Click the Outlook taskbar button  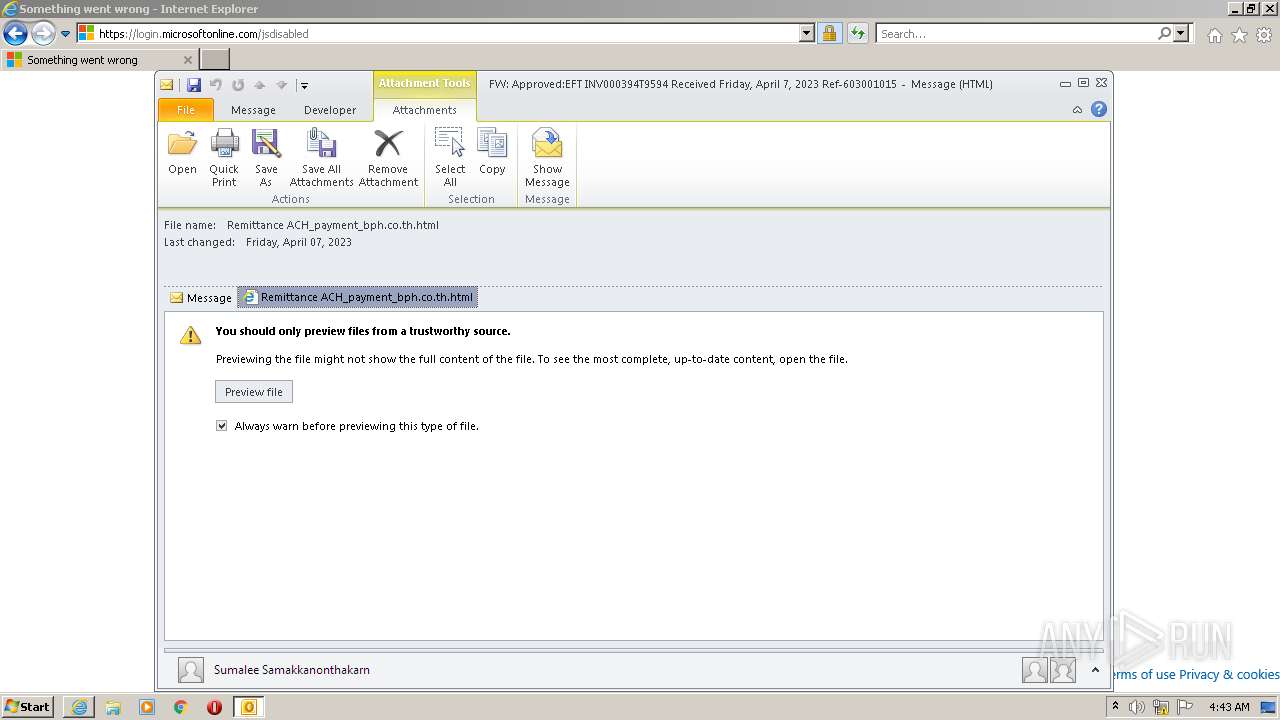[249, 707]
